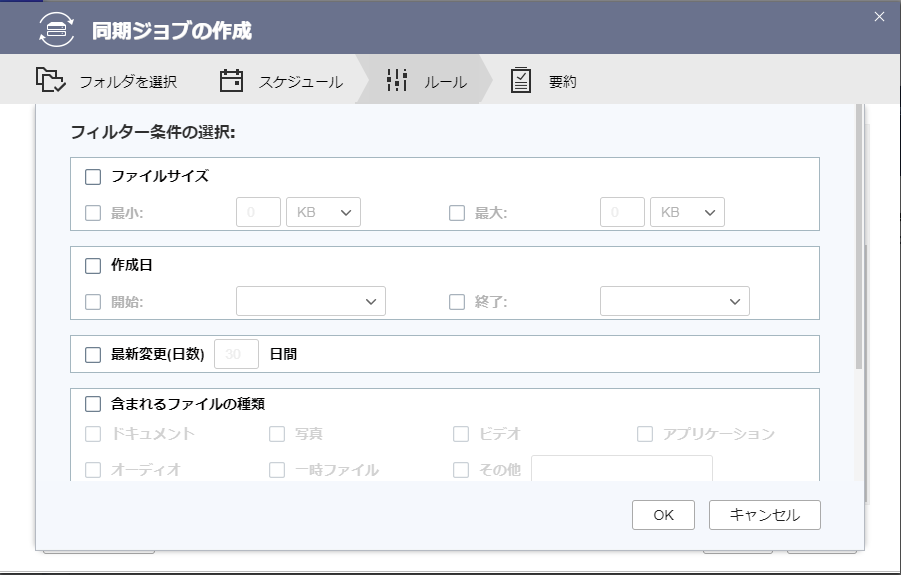Switch to the 要約 step tab
Screen dimensions: 901x575
coord(562,82)
